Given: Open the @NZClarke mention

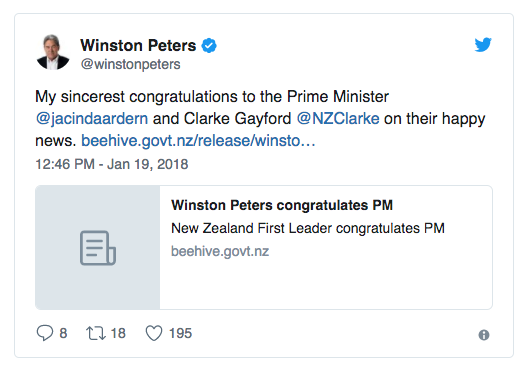Looking at the screenshot, I should (338, 118).
